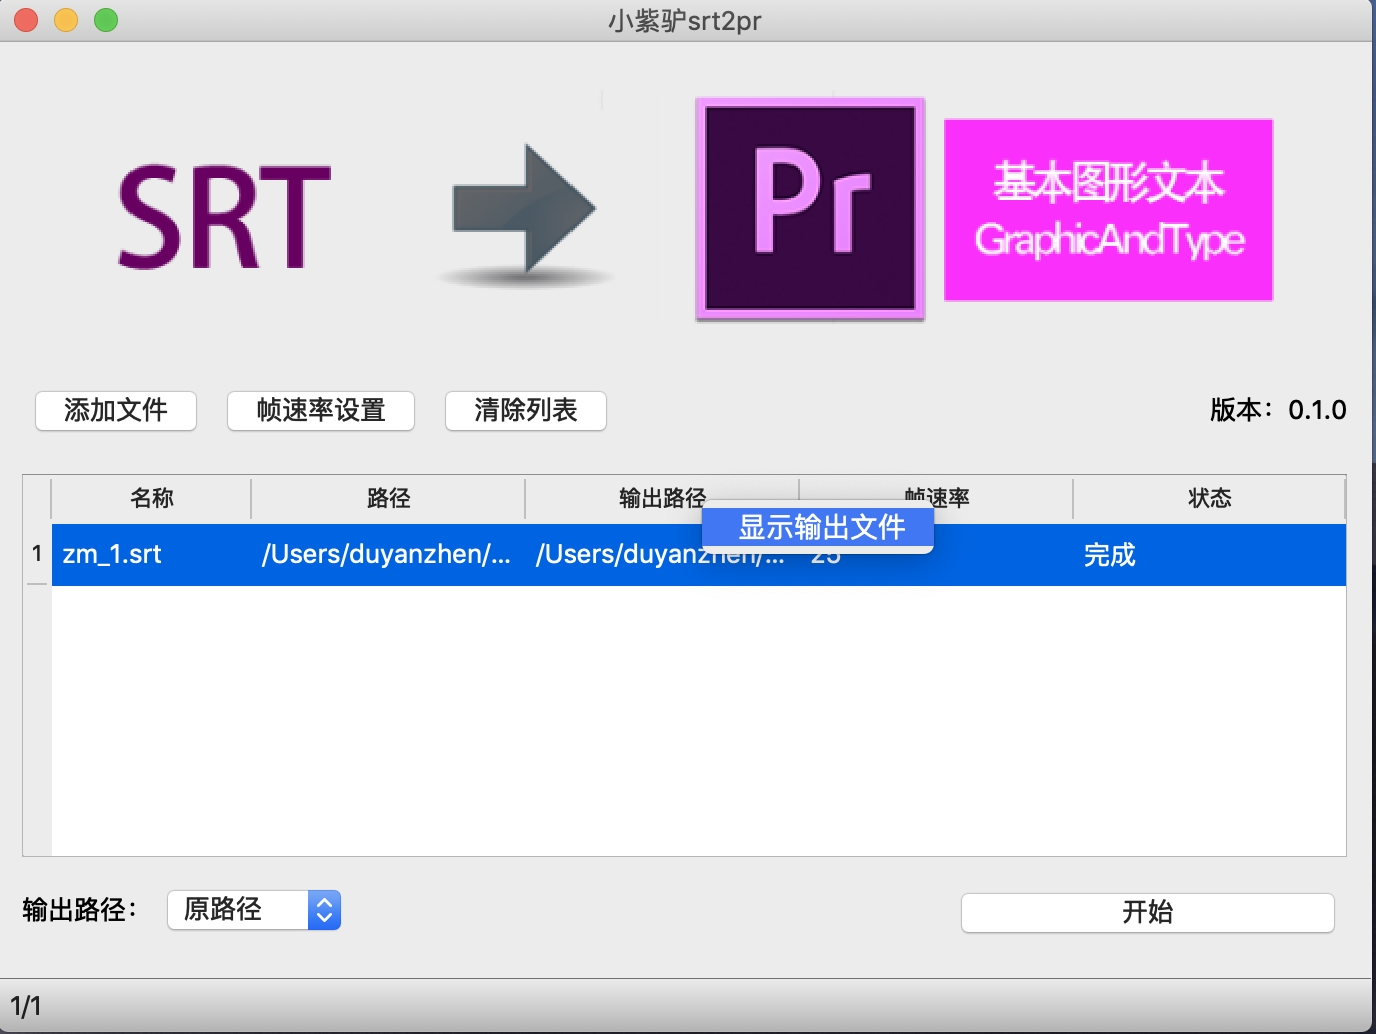This screenshot has height=1034, width=1376.
Task: Open 帧速率设置 settings
Action: pyautogui.click(x=321, y=411)
